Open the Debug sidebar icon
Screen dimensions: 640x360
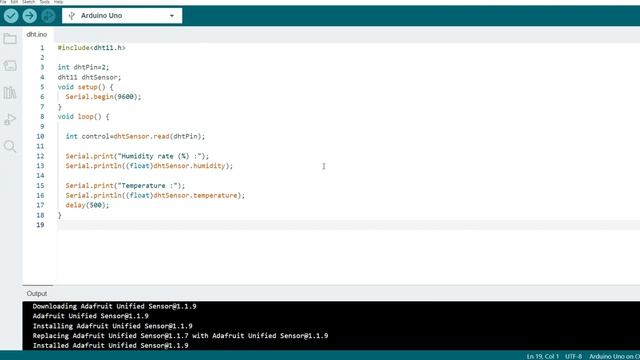(x=10, y=120)
